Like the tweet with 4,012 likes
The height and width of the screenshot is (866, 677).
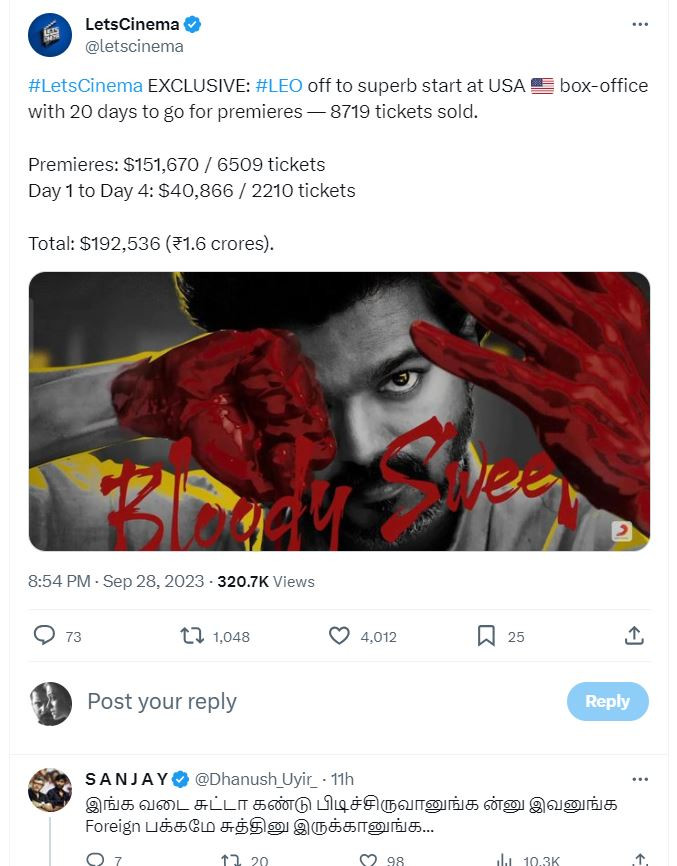click(340, 635)
